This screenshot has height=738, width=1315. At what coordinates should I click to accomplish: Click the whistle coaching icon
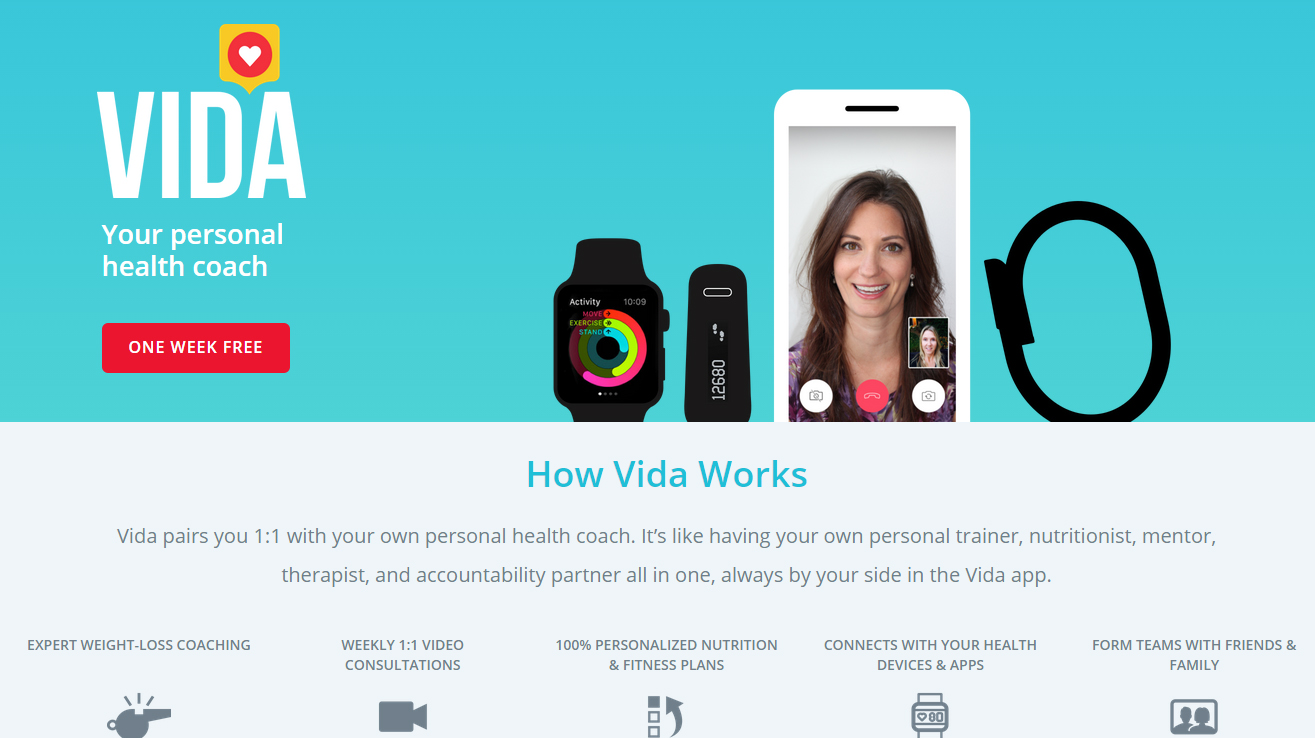coord(139,716)
